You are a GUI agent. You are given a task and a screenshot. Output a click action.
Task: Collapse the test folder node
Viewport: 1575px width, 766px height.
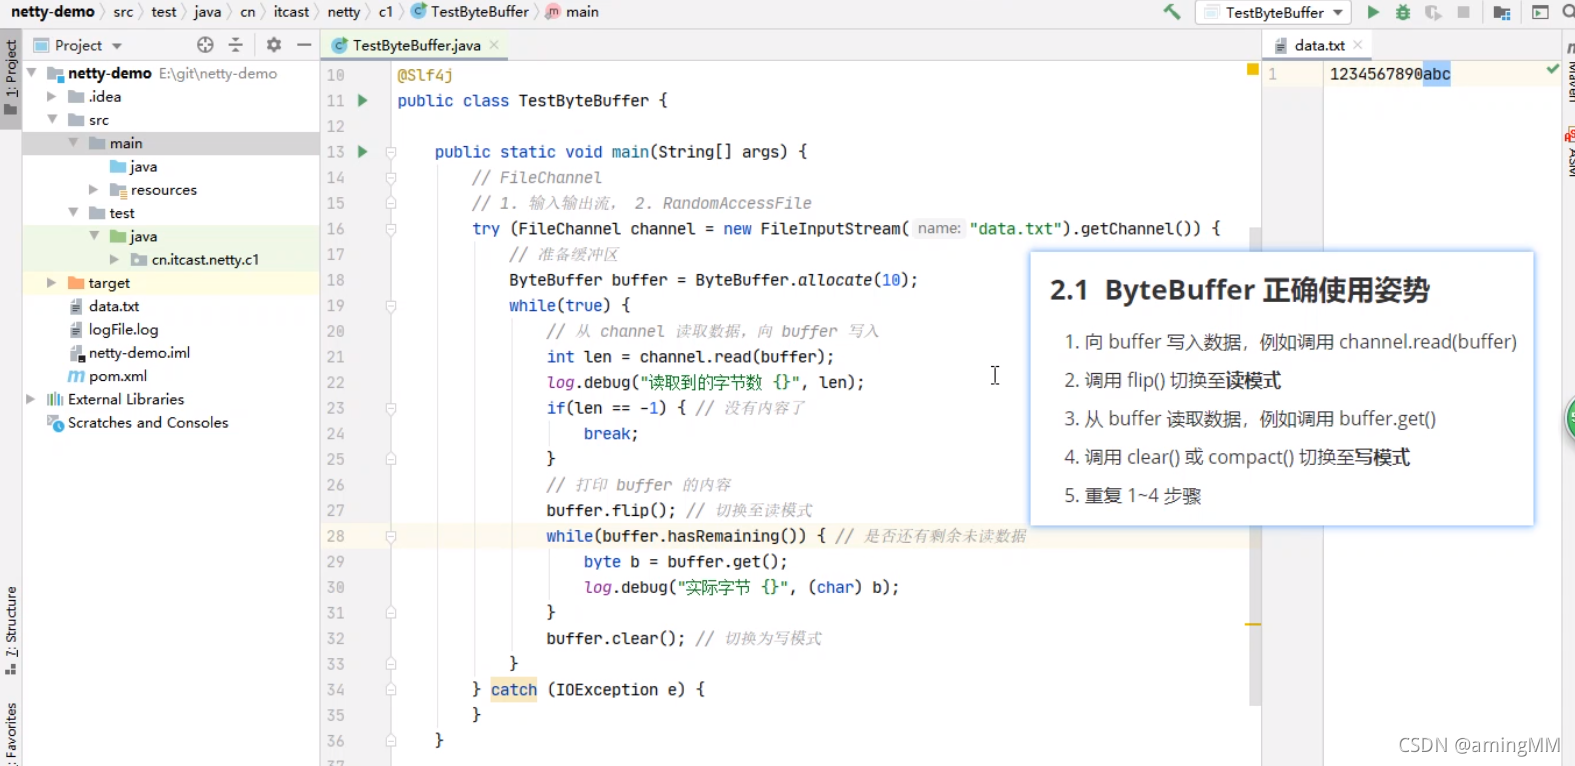pos(73,212)
